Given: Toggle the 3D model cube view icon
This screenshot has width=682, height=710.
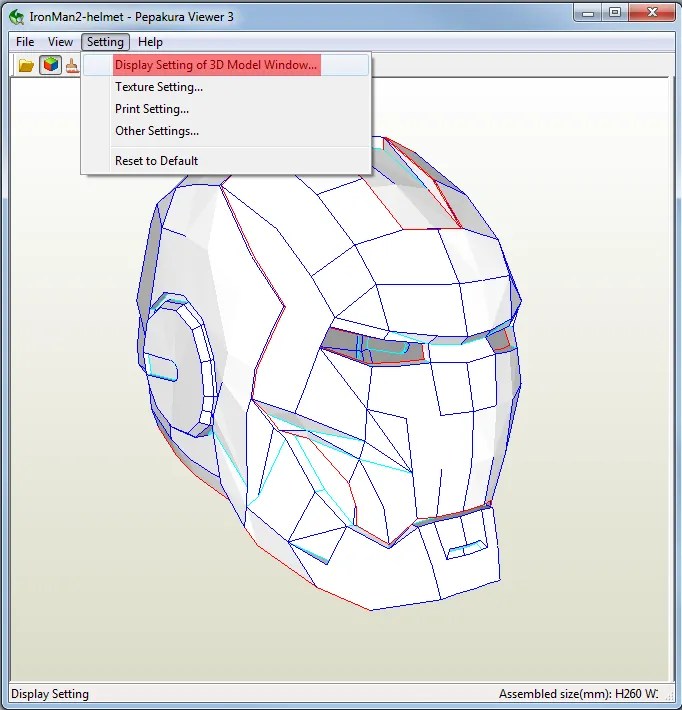Looking at the screenshot, I should (x=50, y=65).
